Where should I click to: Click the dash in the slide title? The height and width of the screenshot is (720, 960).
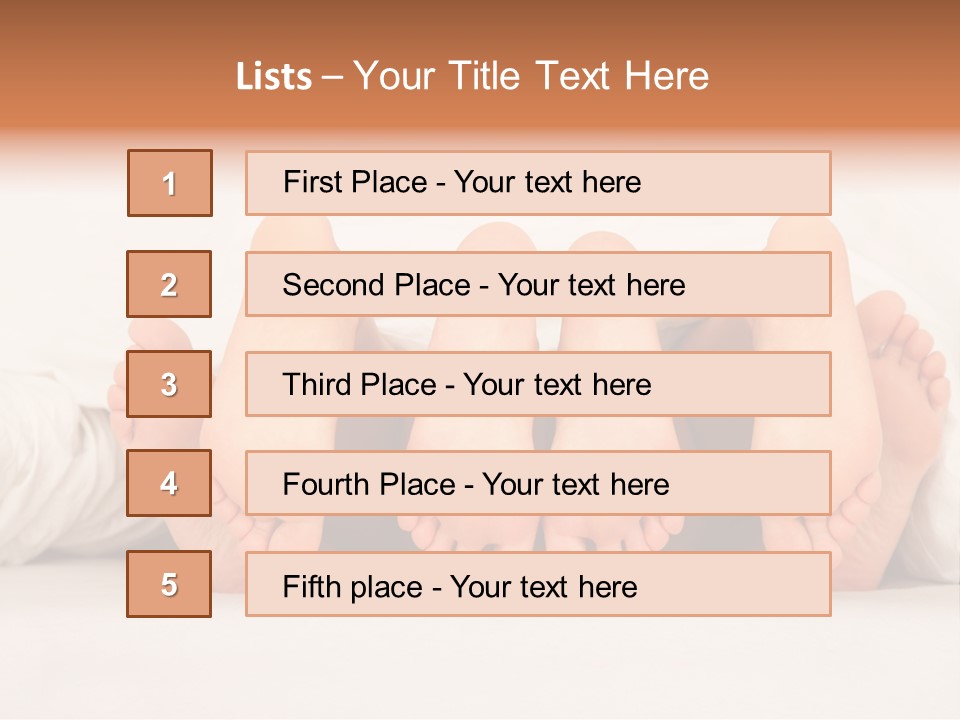pos(332,77)
